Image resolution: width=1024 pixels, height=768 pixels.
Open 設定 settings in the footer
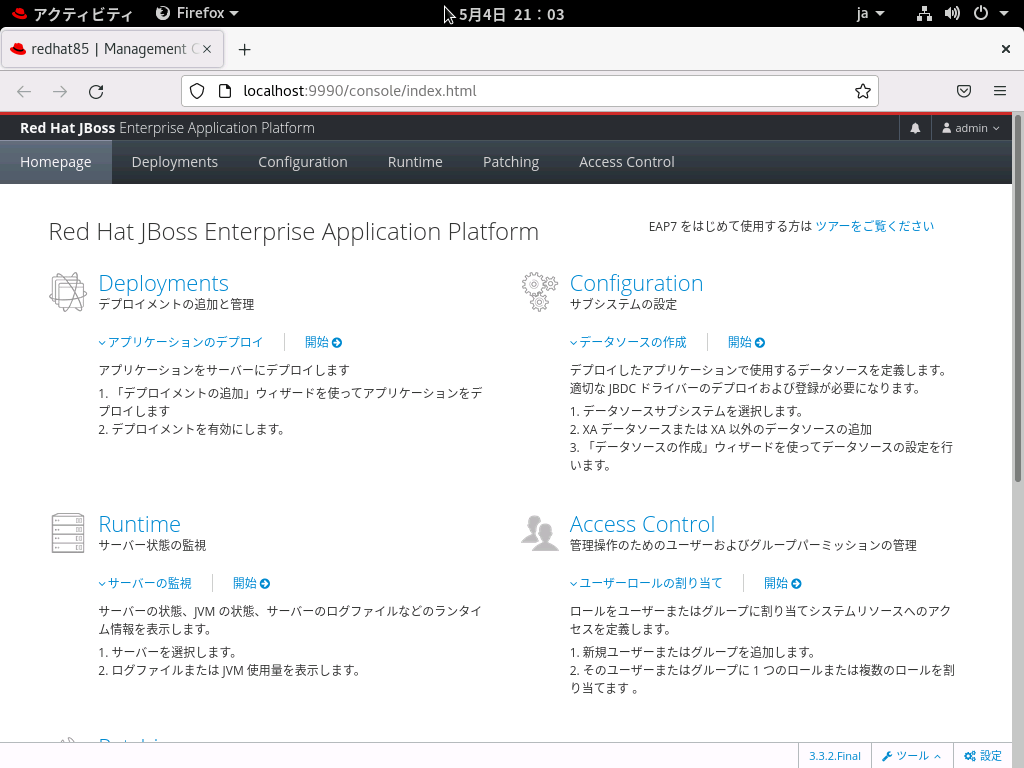coord(983,756)
